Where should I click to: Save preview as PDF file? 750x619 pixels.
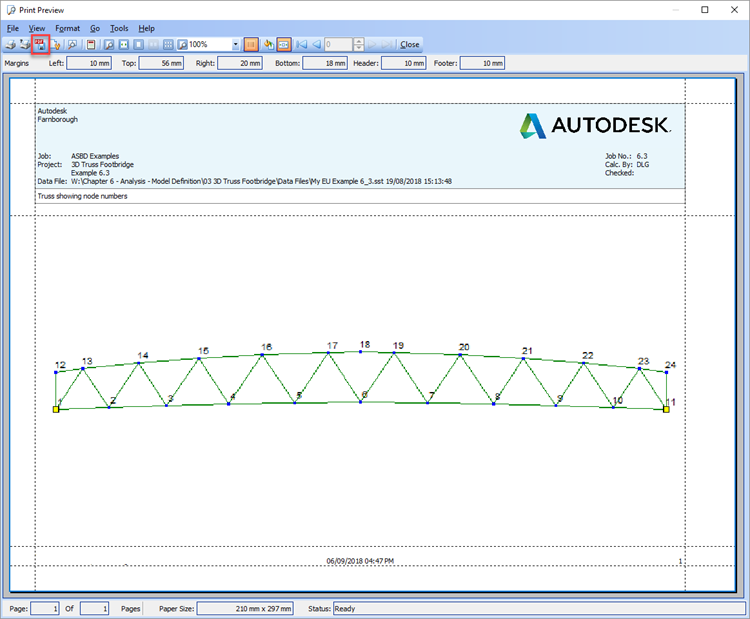[x=40, y=44]
